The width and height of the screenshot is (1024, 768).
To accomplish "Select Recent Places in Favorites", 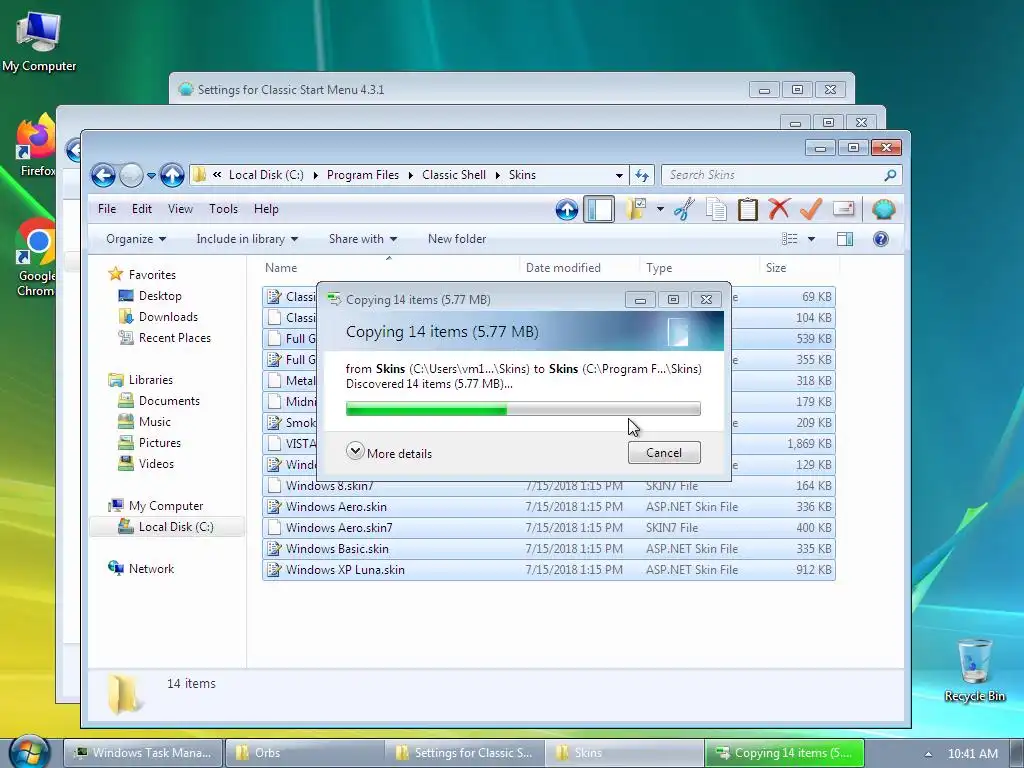I will point(174,338).
